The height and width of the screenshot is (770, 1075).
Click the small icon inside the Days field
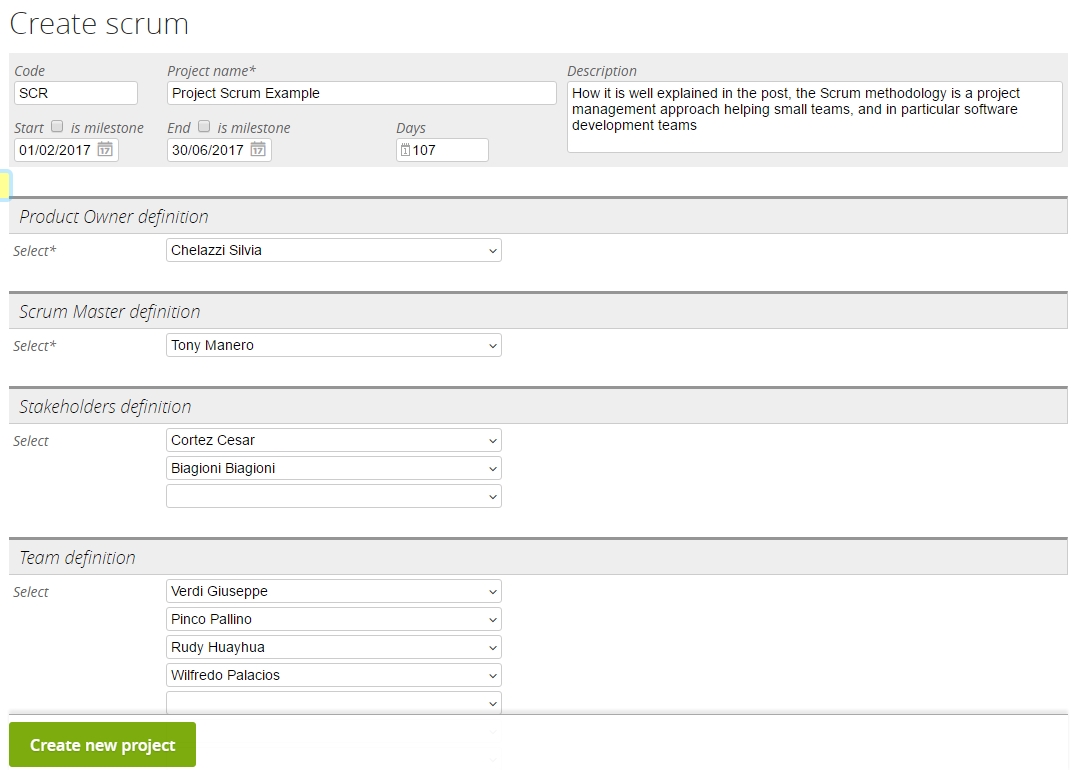click(405, 150)
